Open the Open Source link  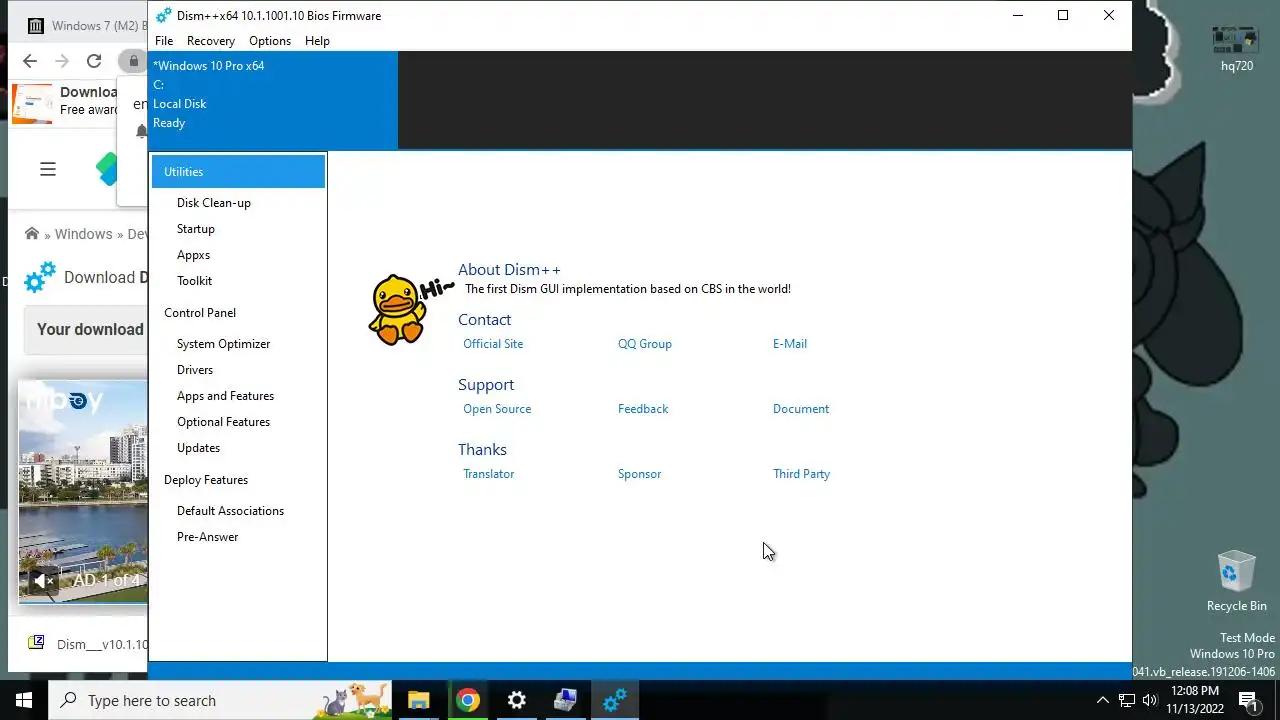[497, 409]
